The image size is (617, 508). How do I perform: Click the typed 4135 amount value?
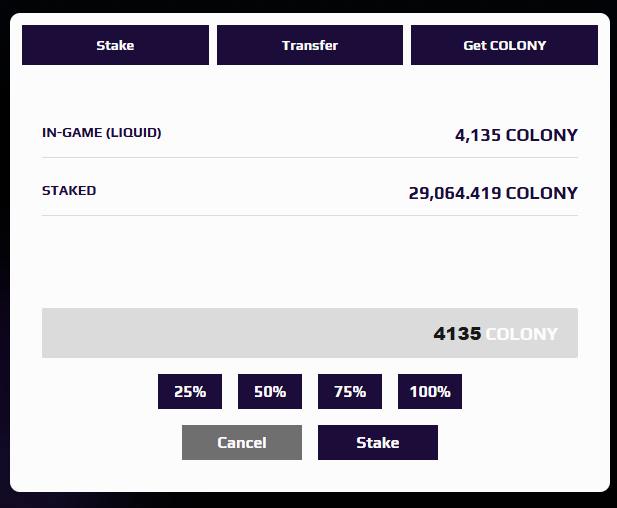(x=457, y=334)
